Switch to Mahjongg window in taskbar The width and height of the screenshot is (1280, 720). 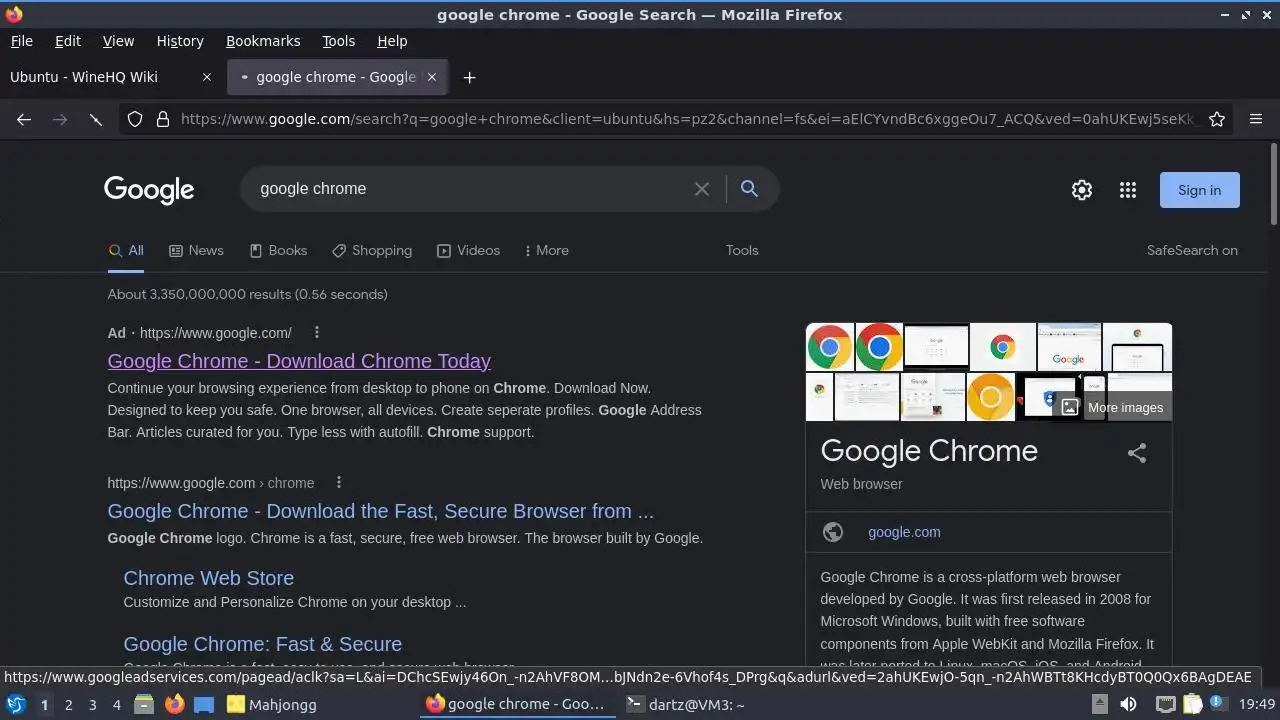[272, 704]
